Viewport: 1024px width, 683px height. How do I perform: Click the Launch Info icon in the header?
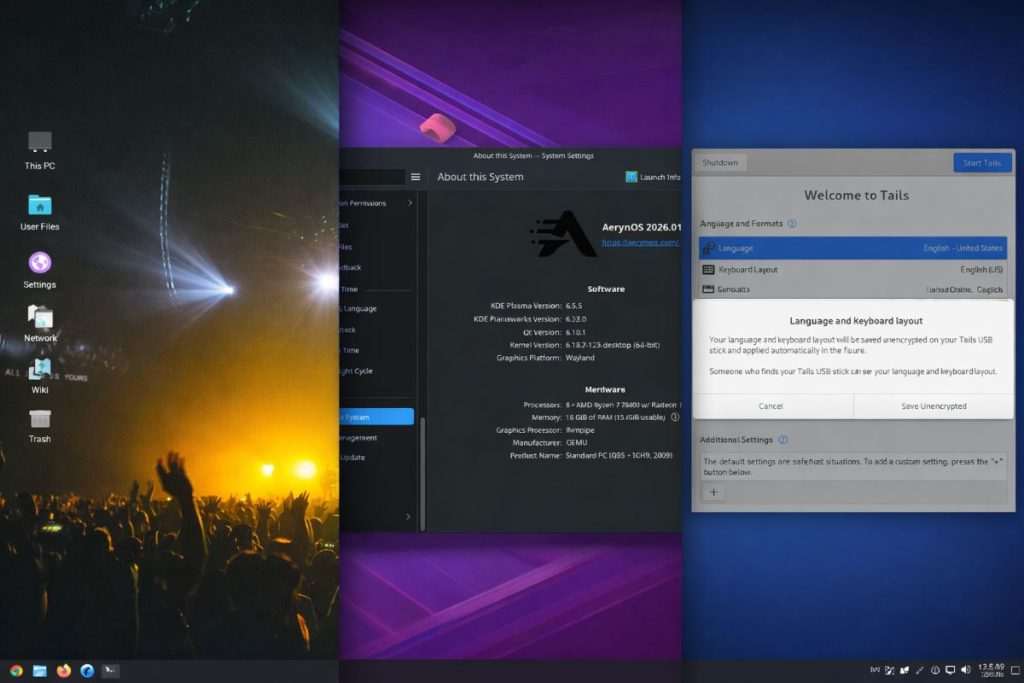point(633,177)
